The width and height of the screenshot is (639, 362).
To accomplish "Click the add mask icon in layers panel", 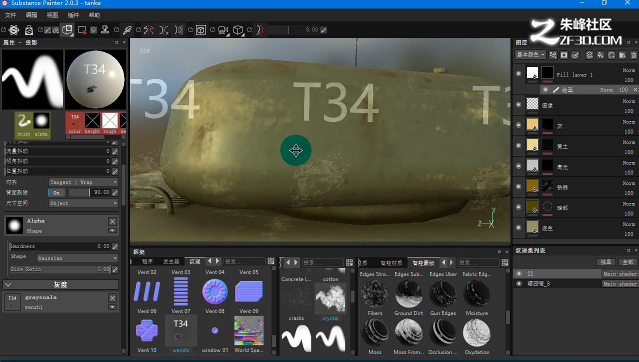I will (564, 55).
